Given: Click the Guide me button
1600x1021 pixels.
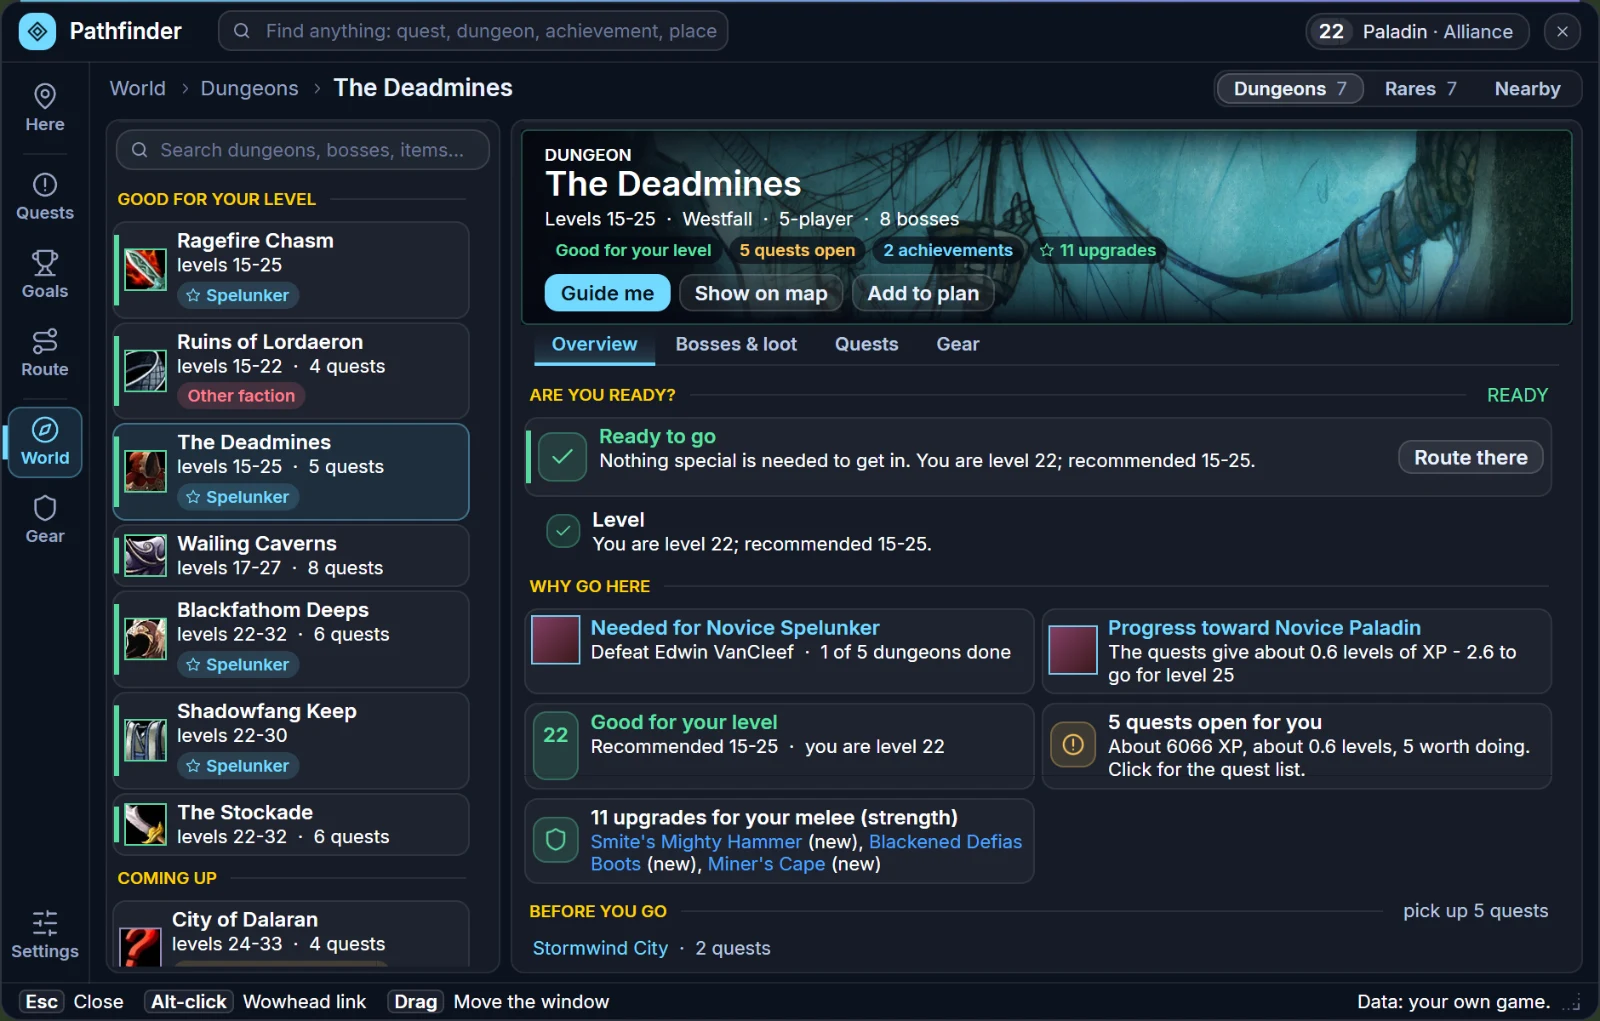Looking at the screenshot, I should [607, 293].
